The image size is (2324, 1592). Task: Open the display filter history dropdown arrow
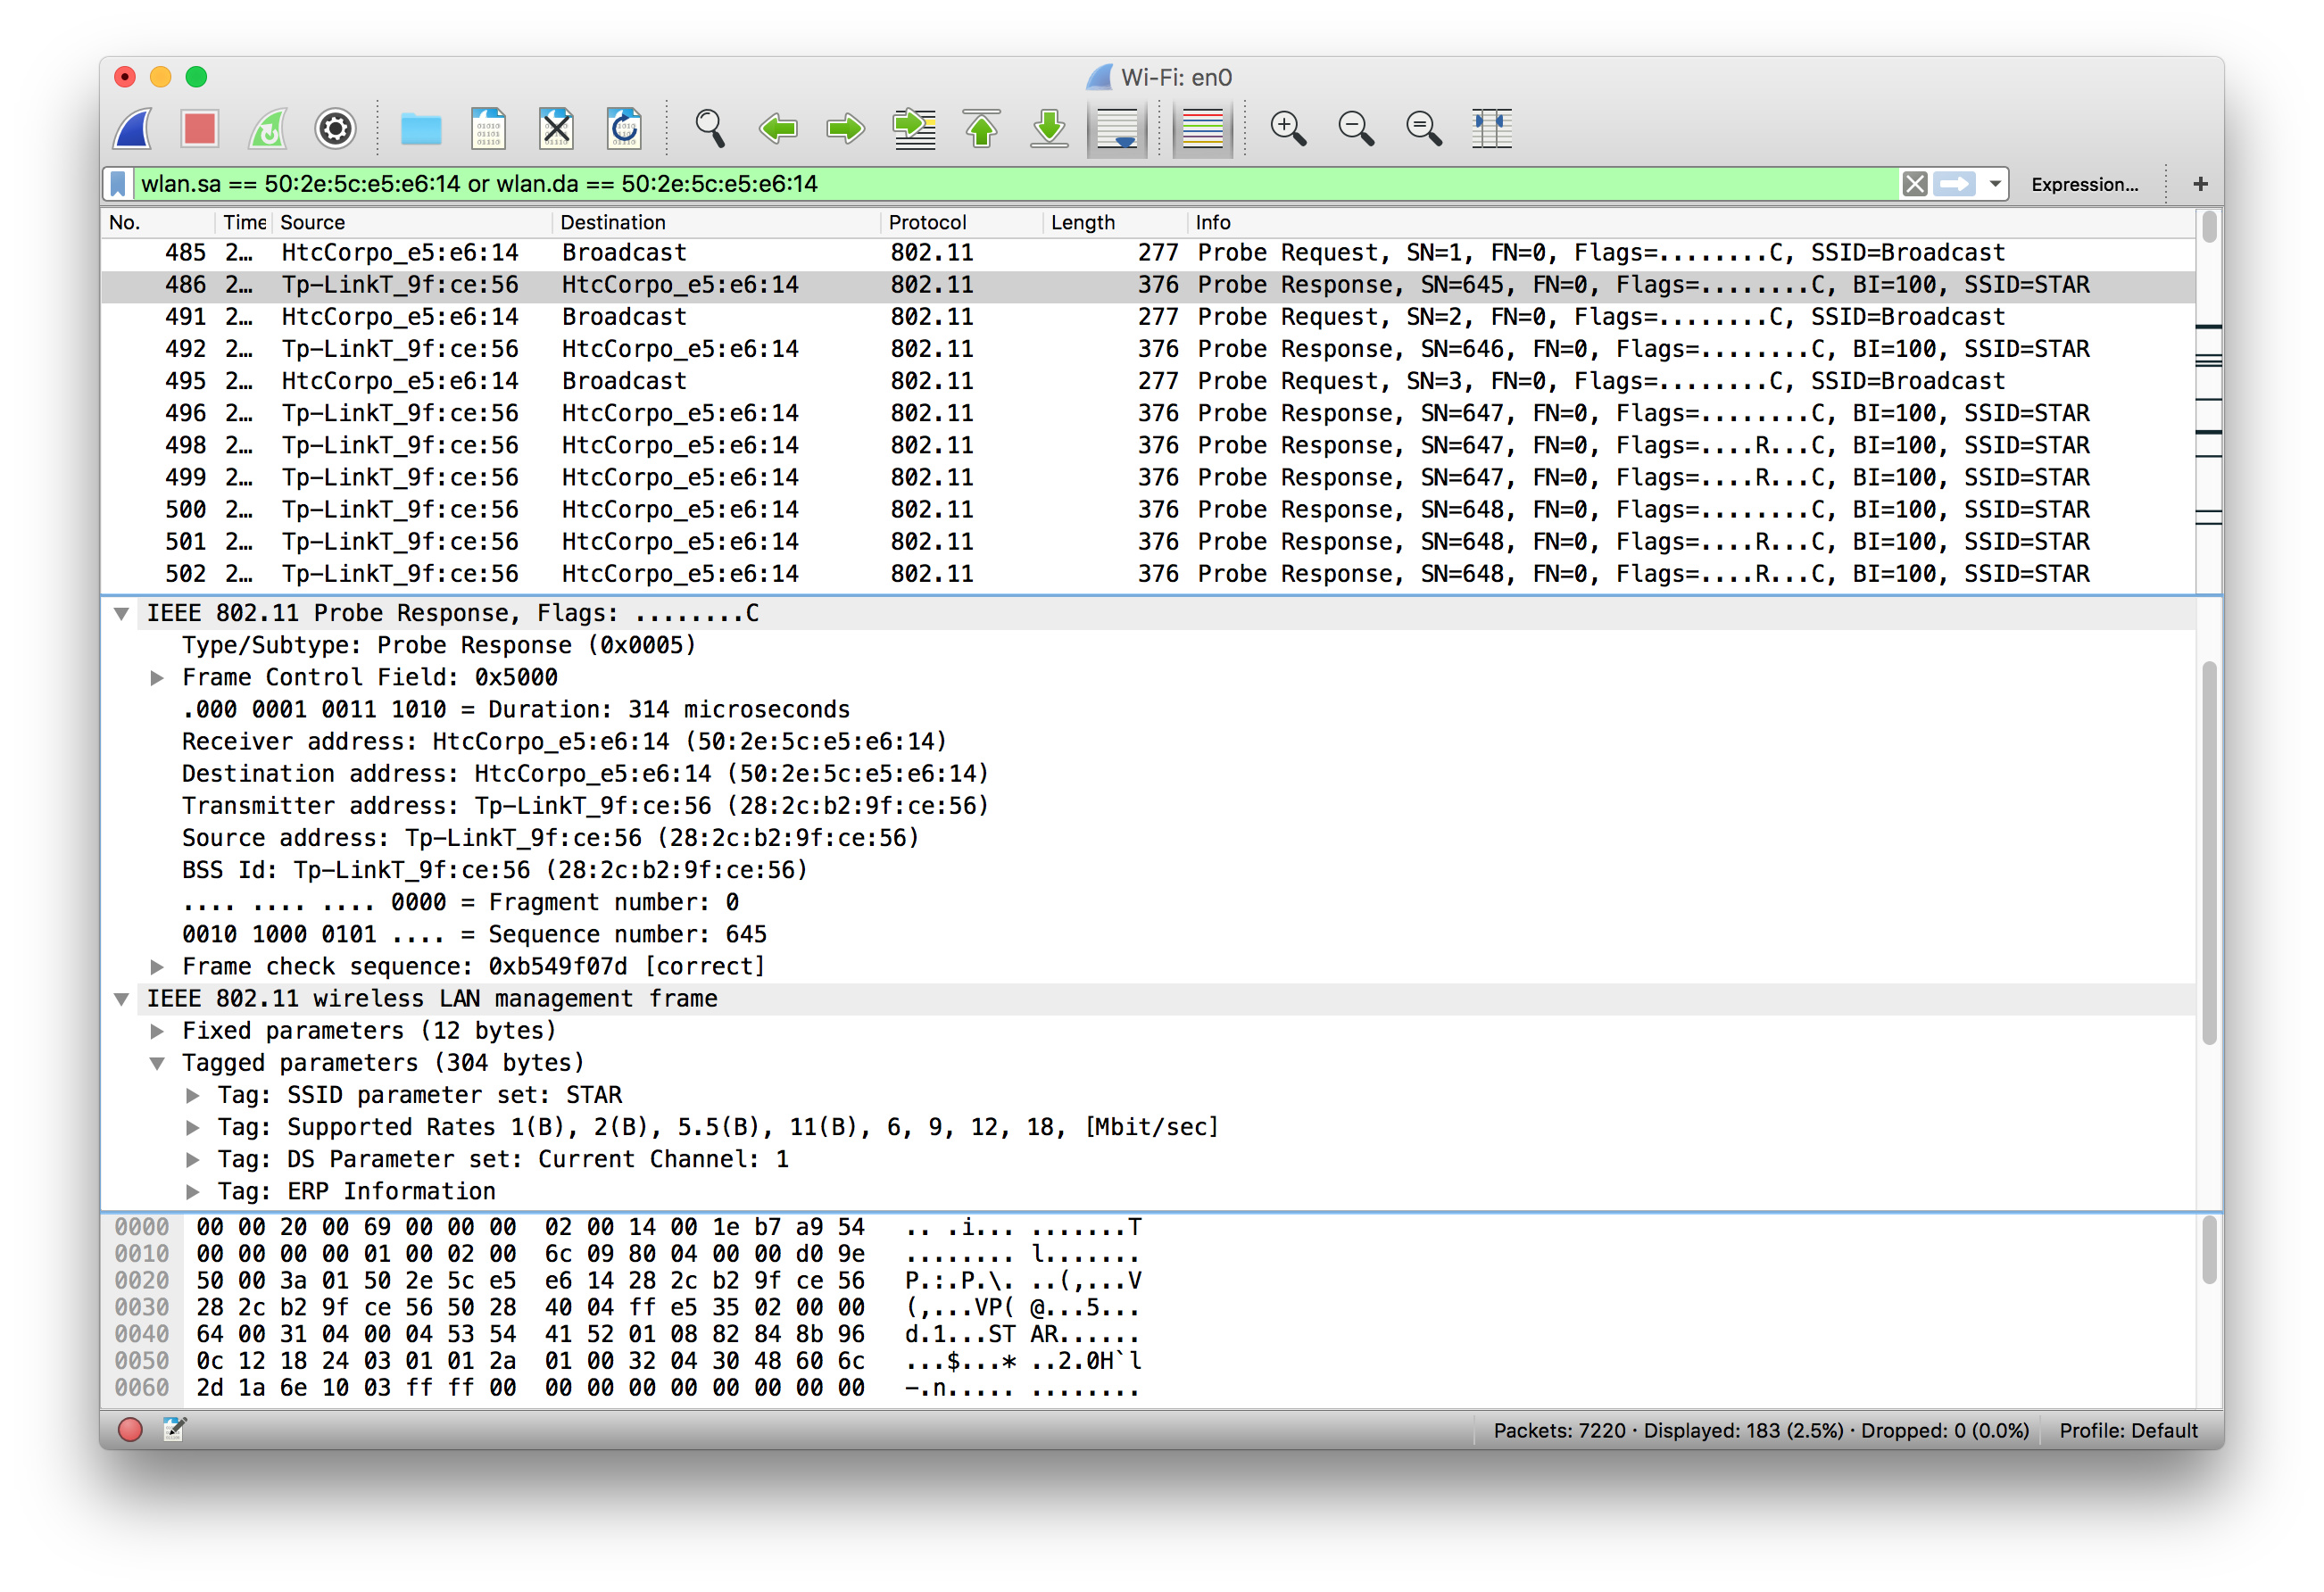point(1994,184)
